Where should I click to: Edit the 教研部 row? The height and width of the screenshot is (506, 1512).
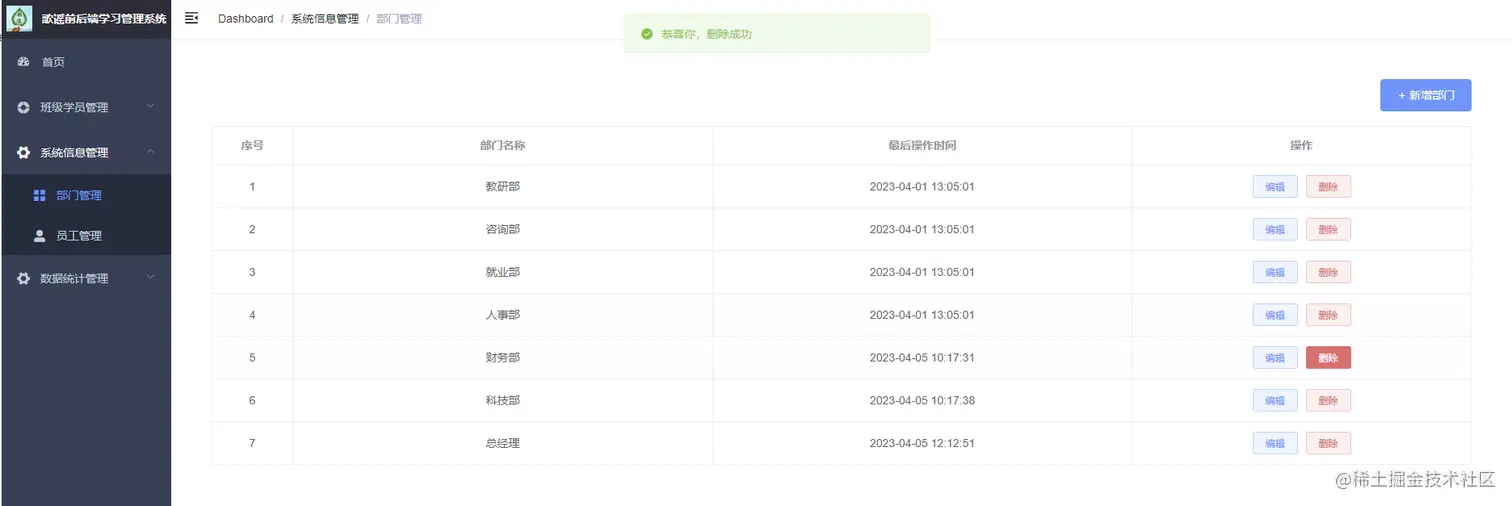tap(1275, 187)
